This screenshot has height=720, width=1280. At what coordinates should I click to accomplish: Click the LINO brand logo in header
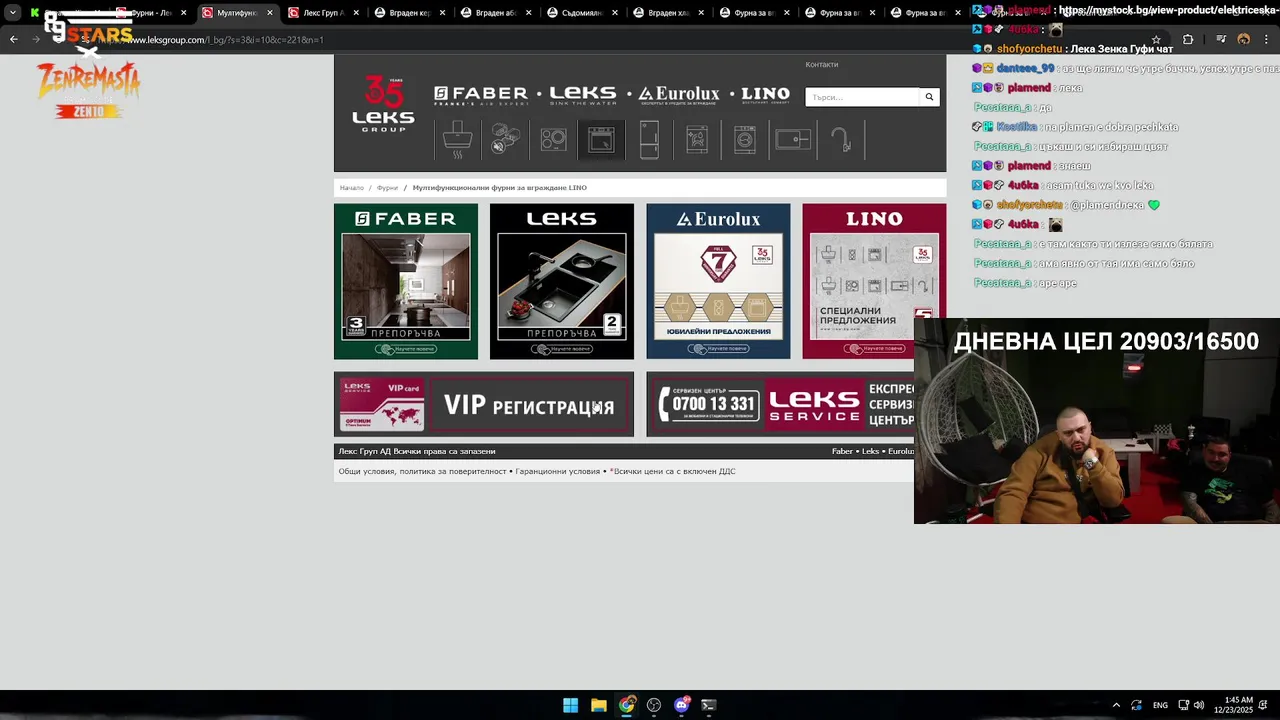(x=765, y=95)
